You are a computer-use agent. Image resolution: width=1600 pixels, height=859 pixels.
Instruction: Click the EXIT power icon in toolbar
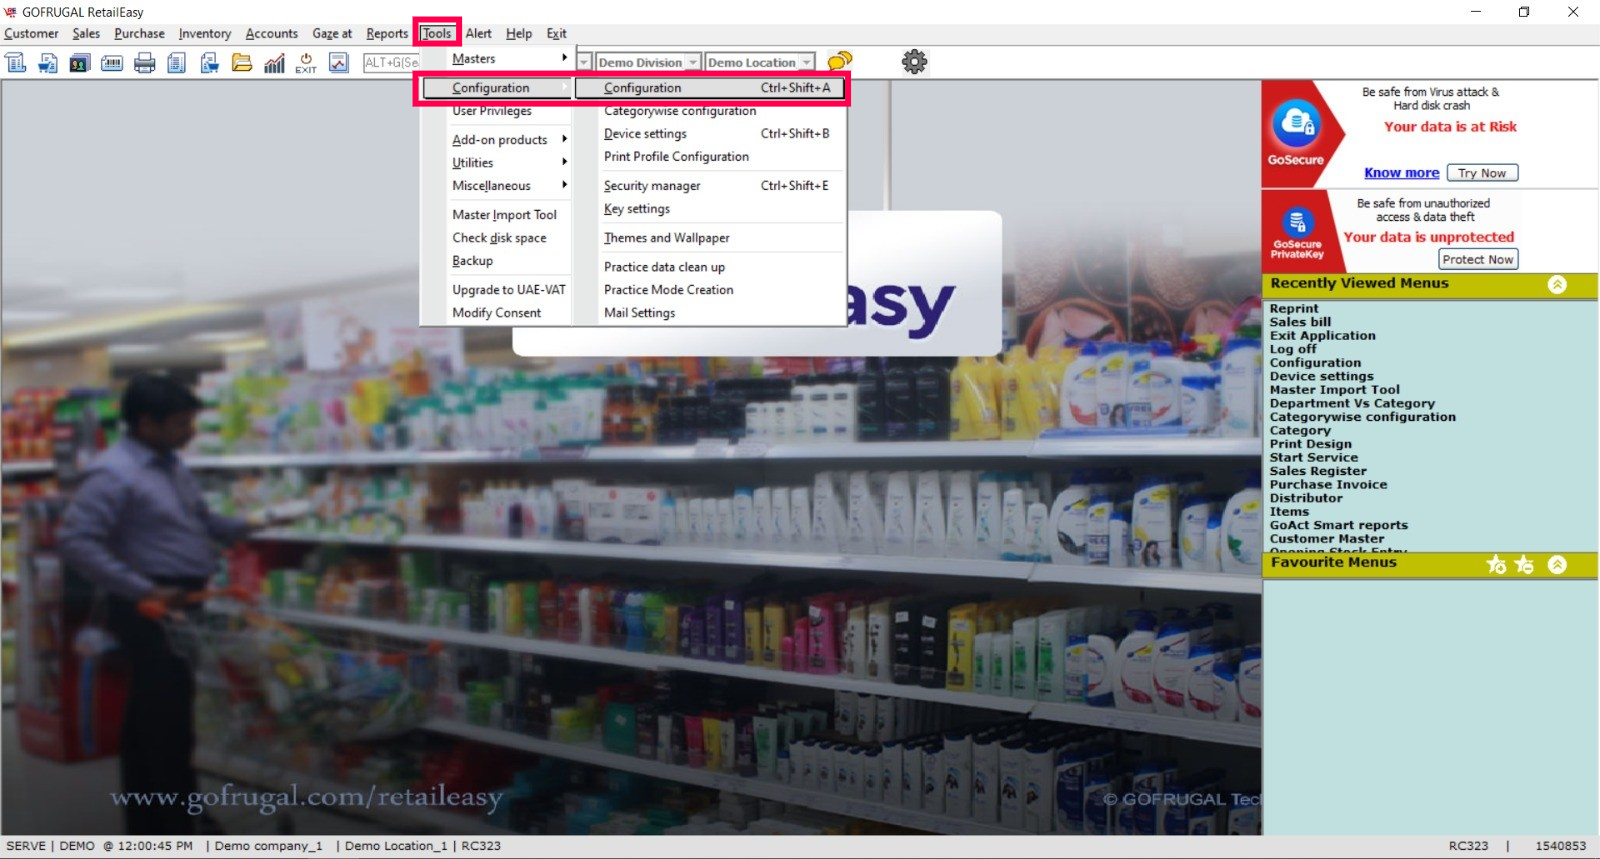306,63
